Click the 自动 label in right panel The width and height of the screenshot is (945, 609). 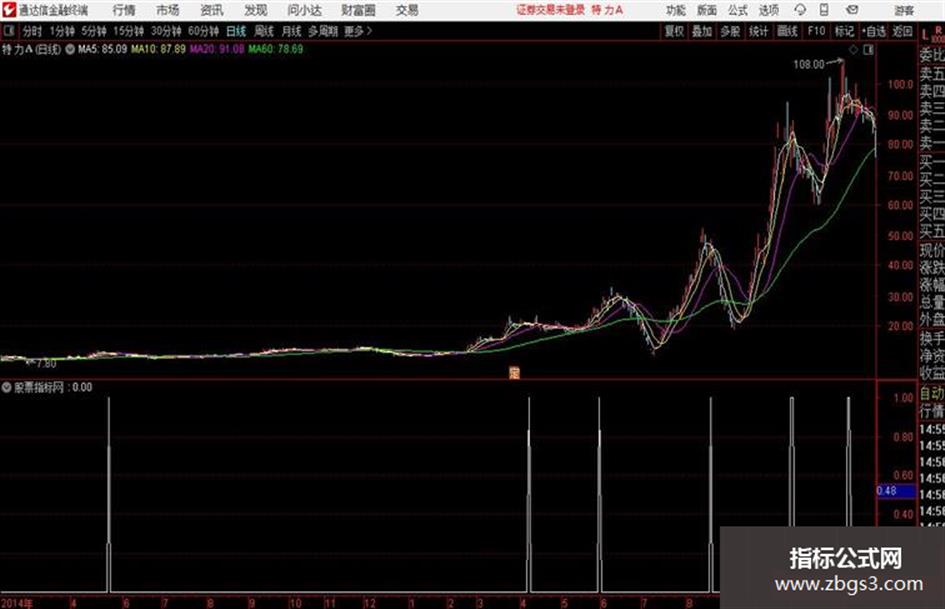click(x=932, y=394)
